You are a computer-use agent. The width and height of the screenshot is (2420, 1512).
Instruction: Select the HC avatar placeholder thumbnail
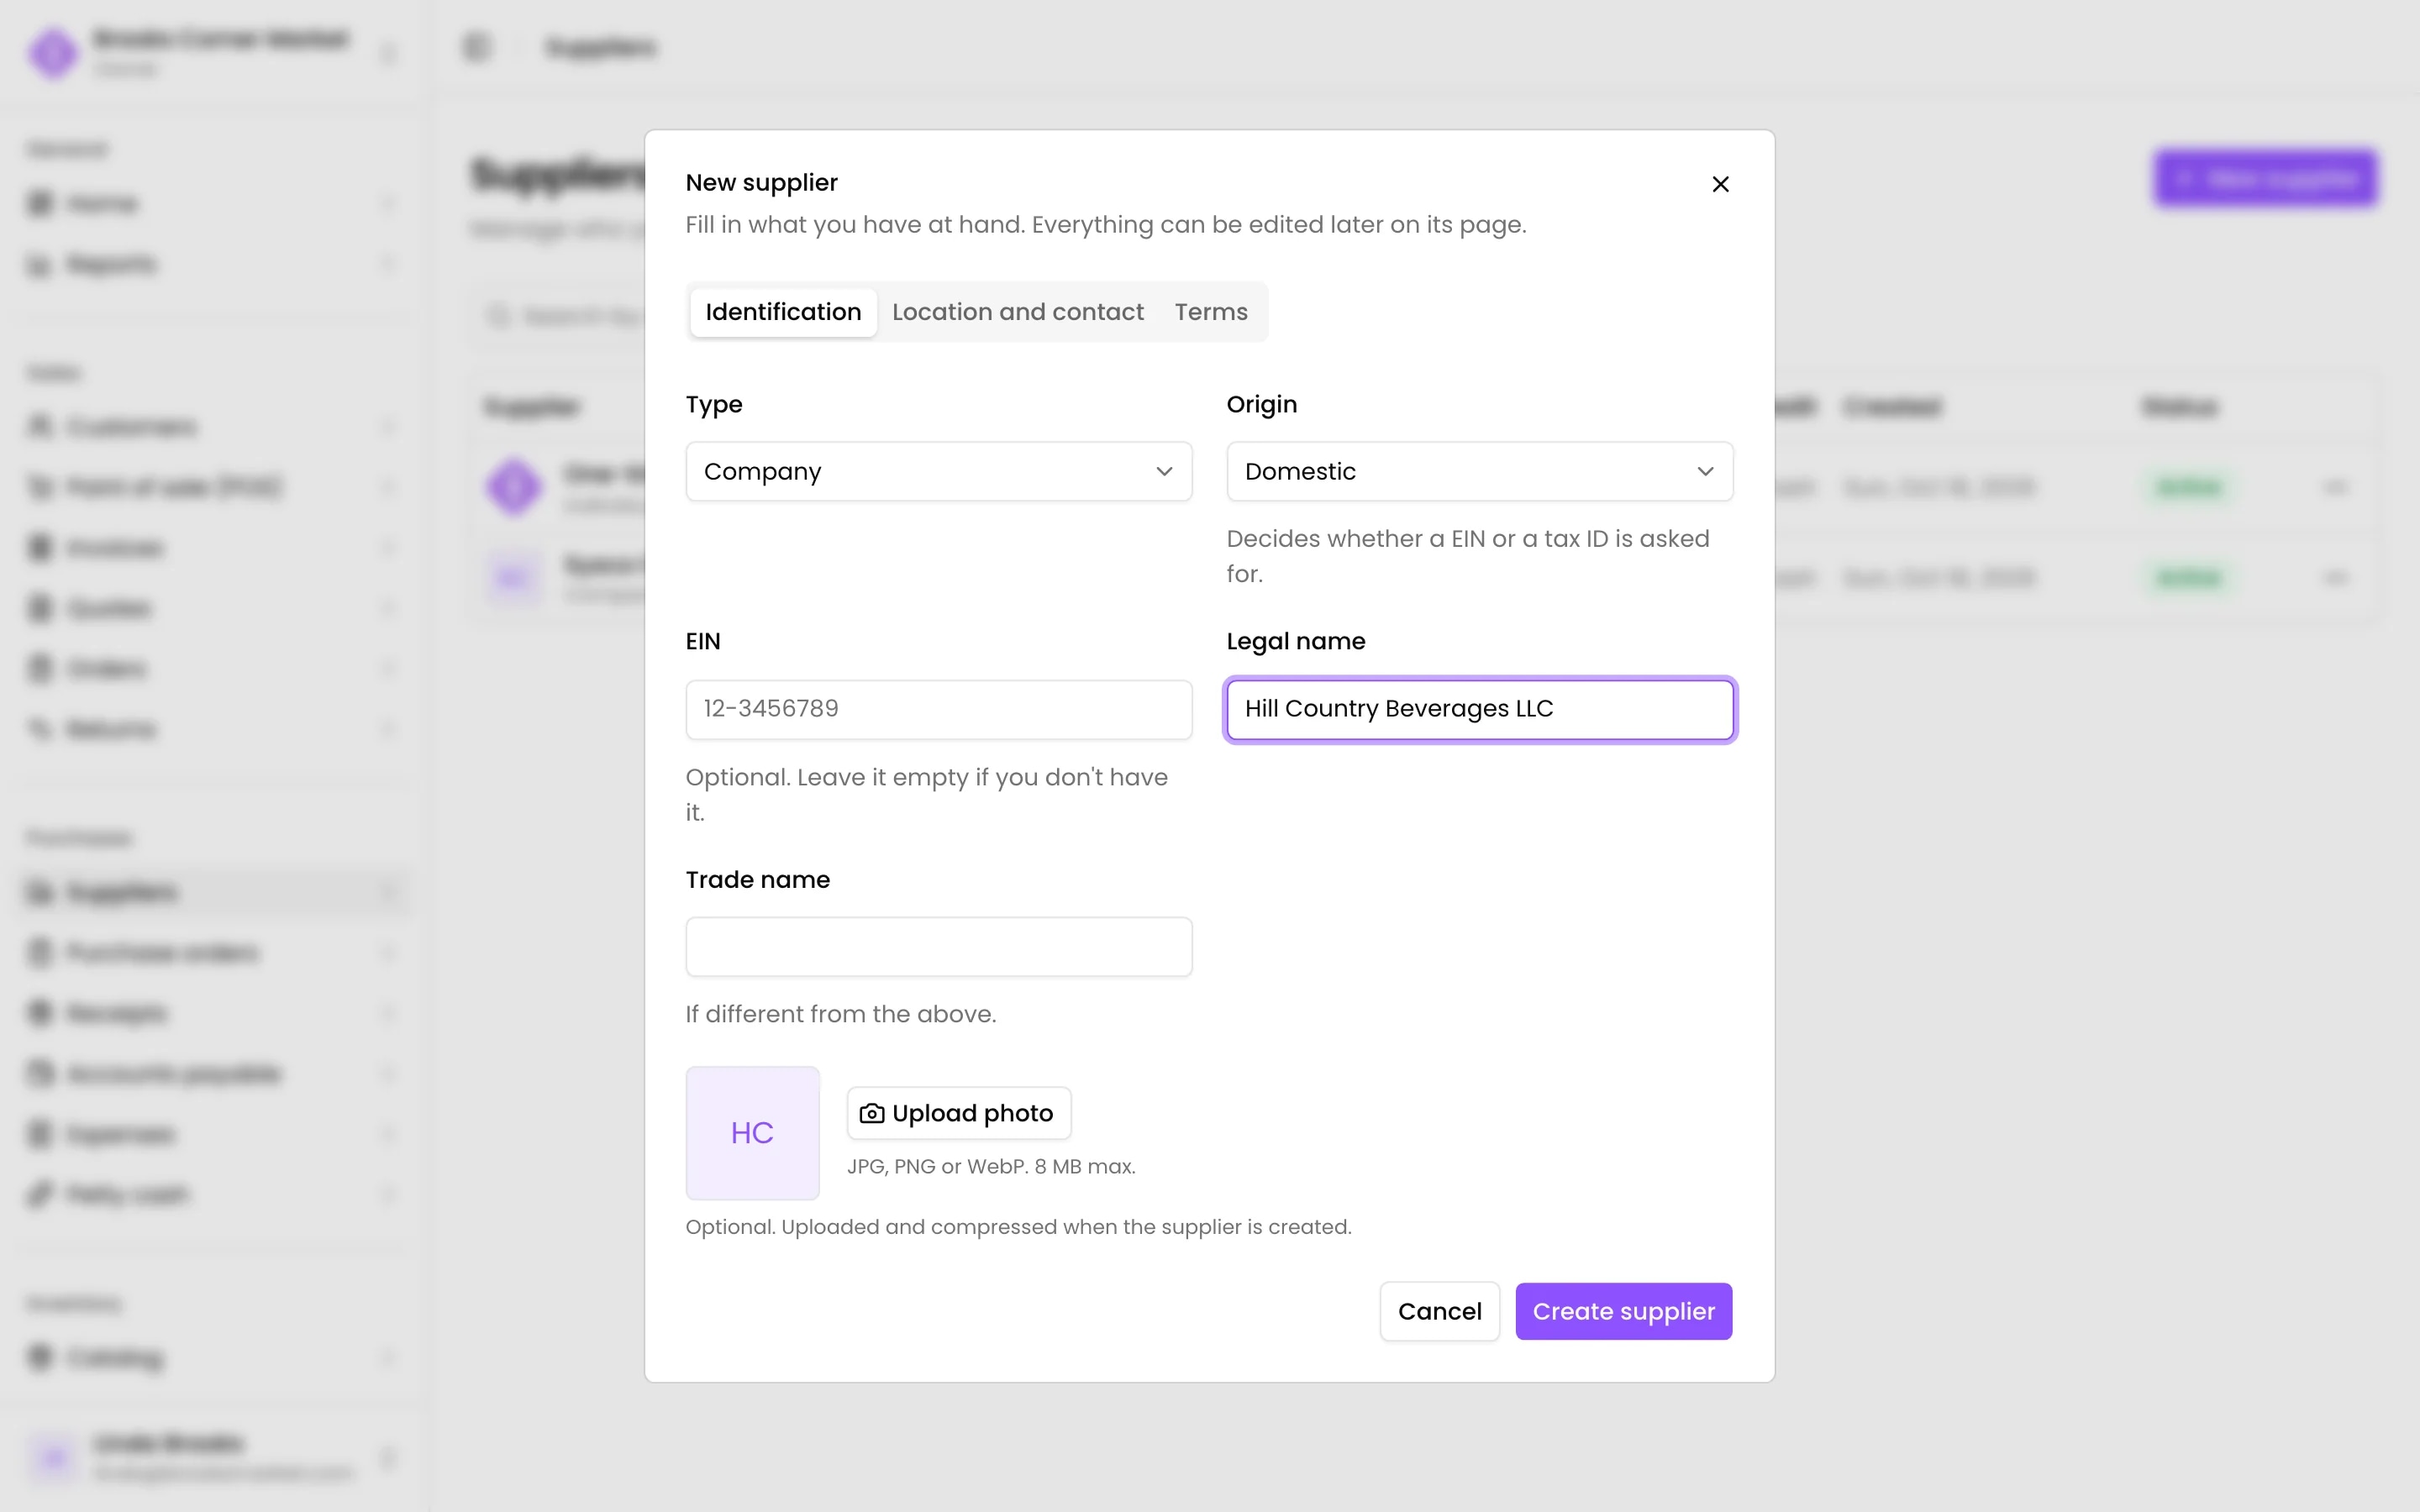coord(752,1133)
